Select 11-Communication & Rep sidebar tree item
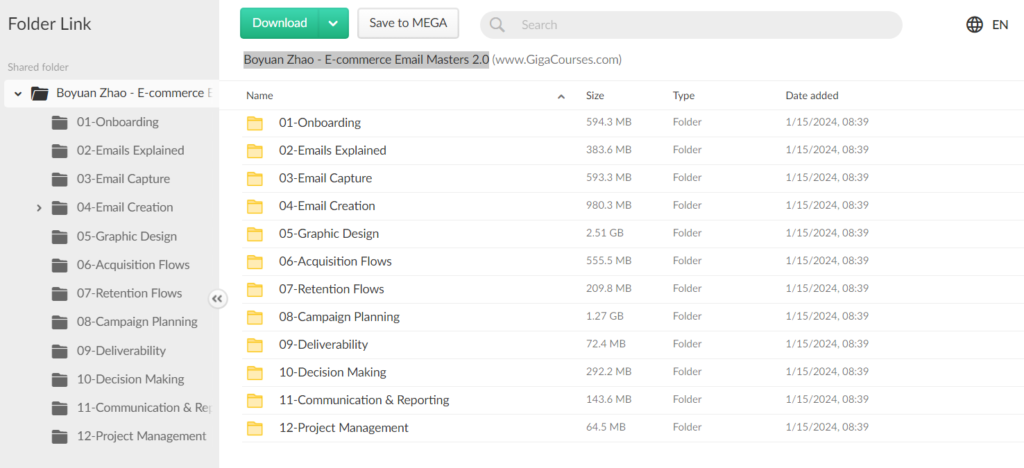The width and height of the screenshot is (1024, 468). (x=145, y=407)
